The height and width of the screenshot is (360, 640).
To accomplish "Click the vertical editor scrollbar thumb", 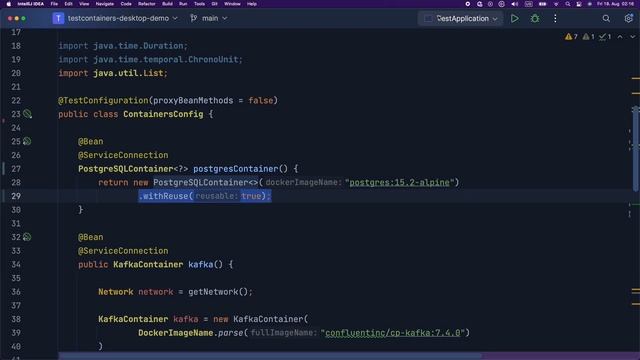I will pos(635,149).
